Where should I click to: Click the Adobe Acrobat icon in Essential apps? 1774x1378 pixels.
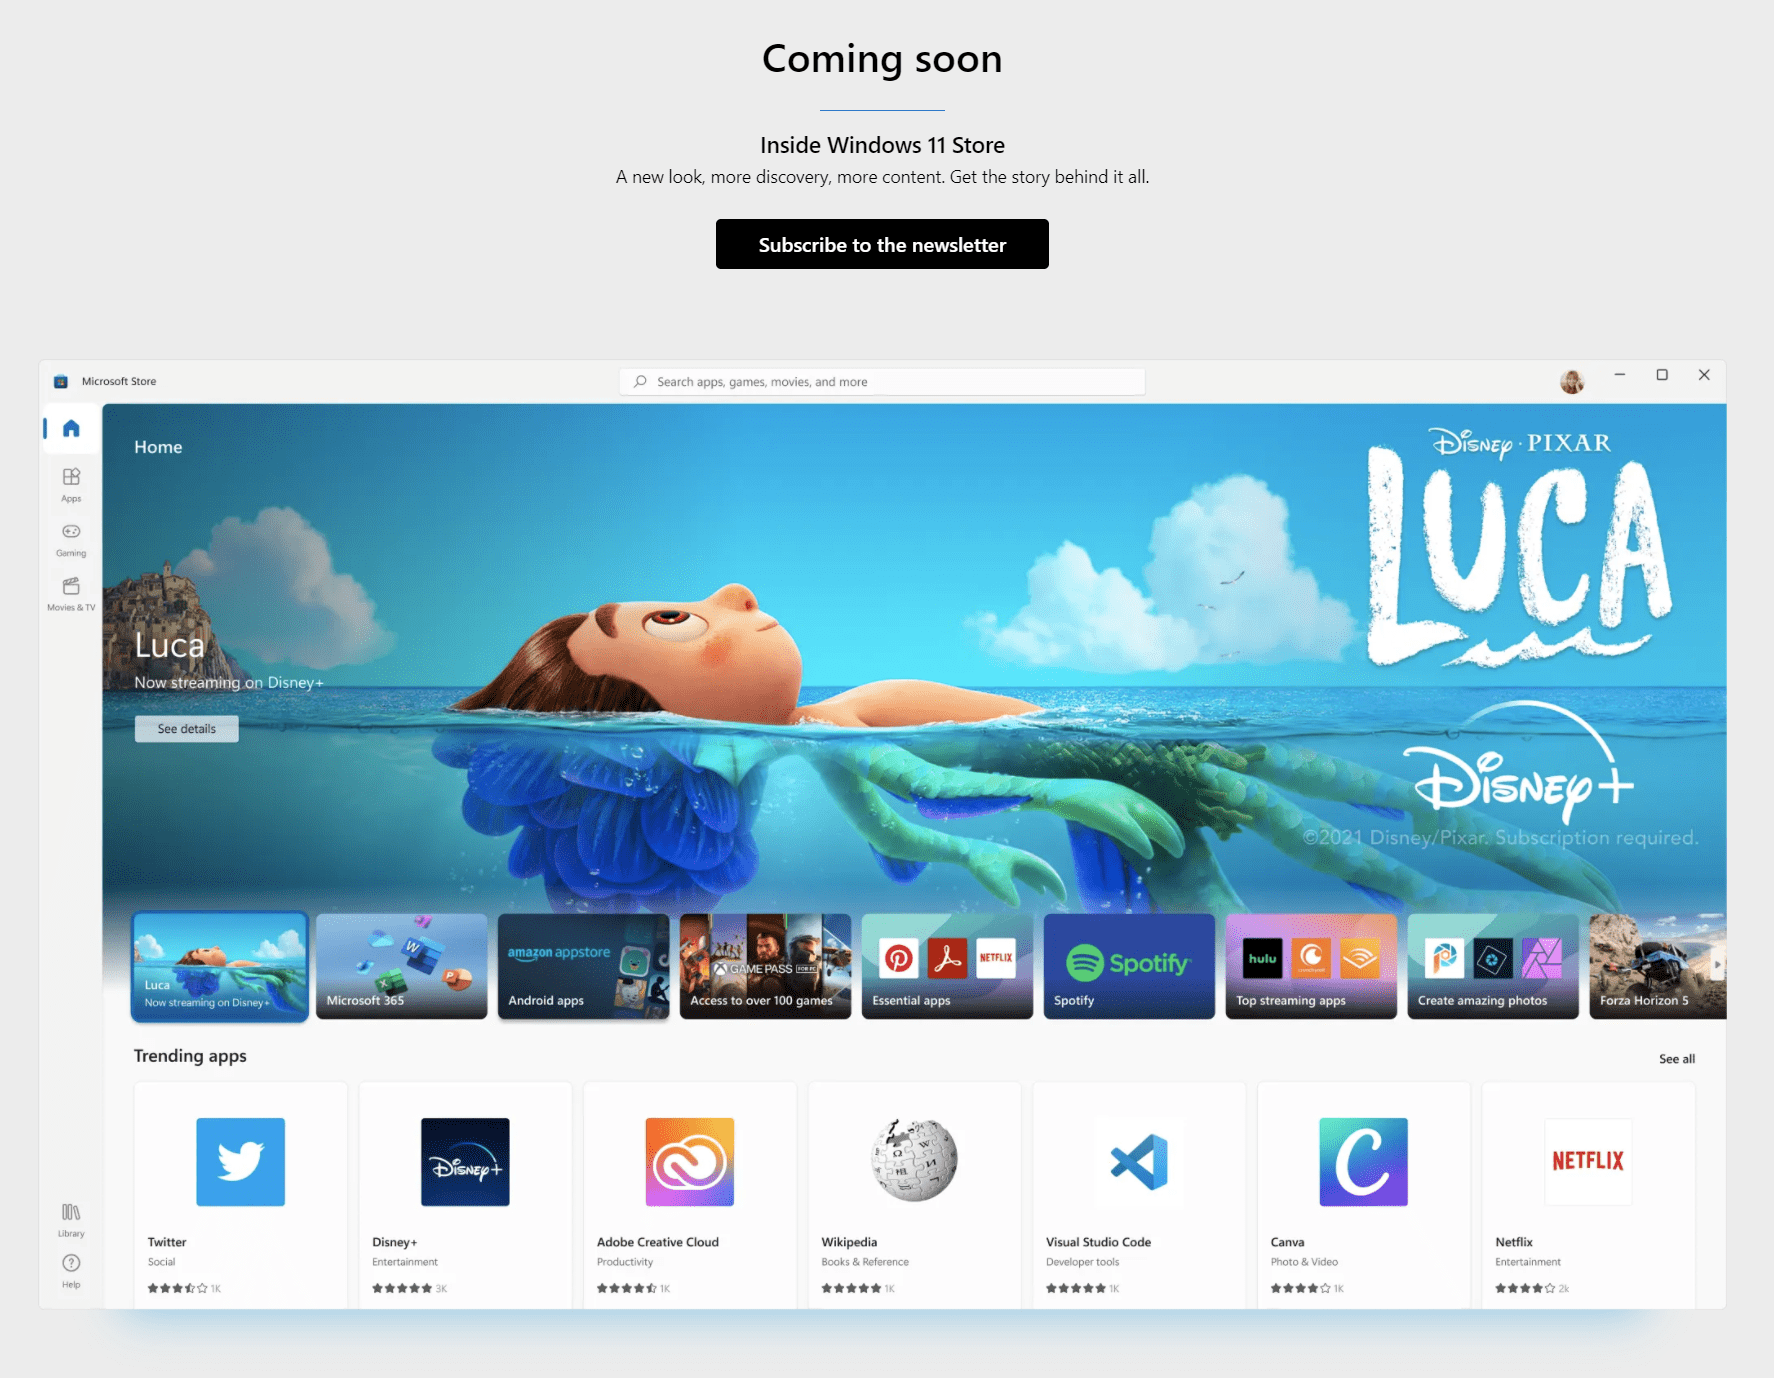click(947, 959)
